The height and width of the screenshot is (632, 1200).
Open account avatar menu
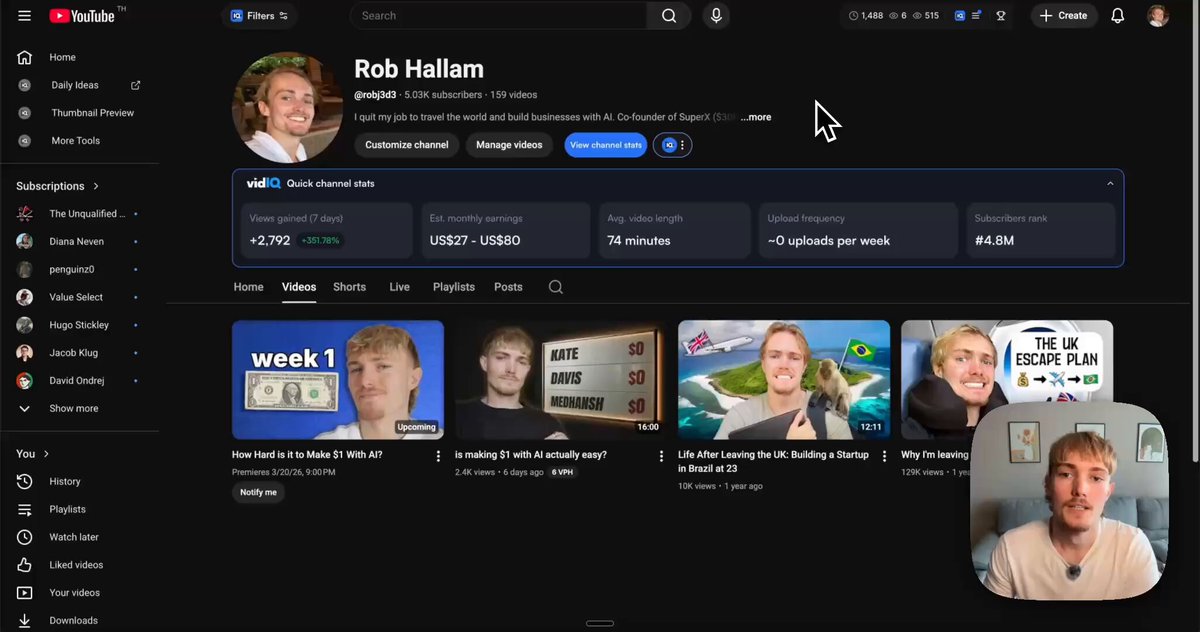(x=1157, y=16)
